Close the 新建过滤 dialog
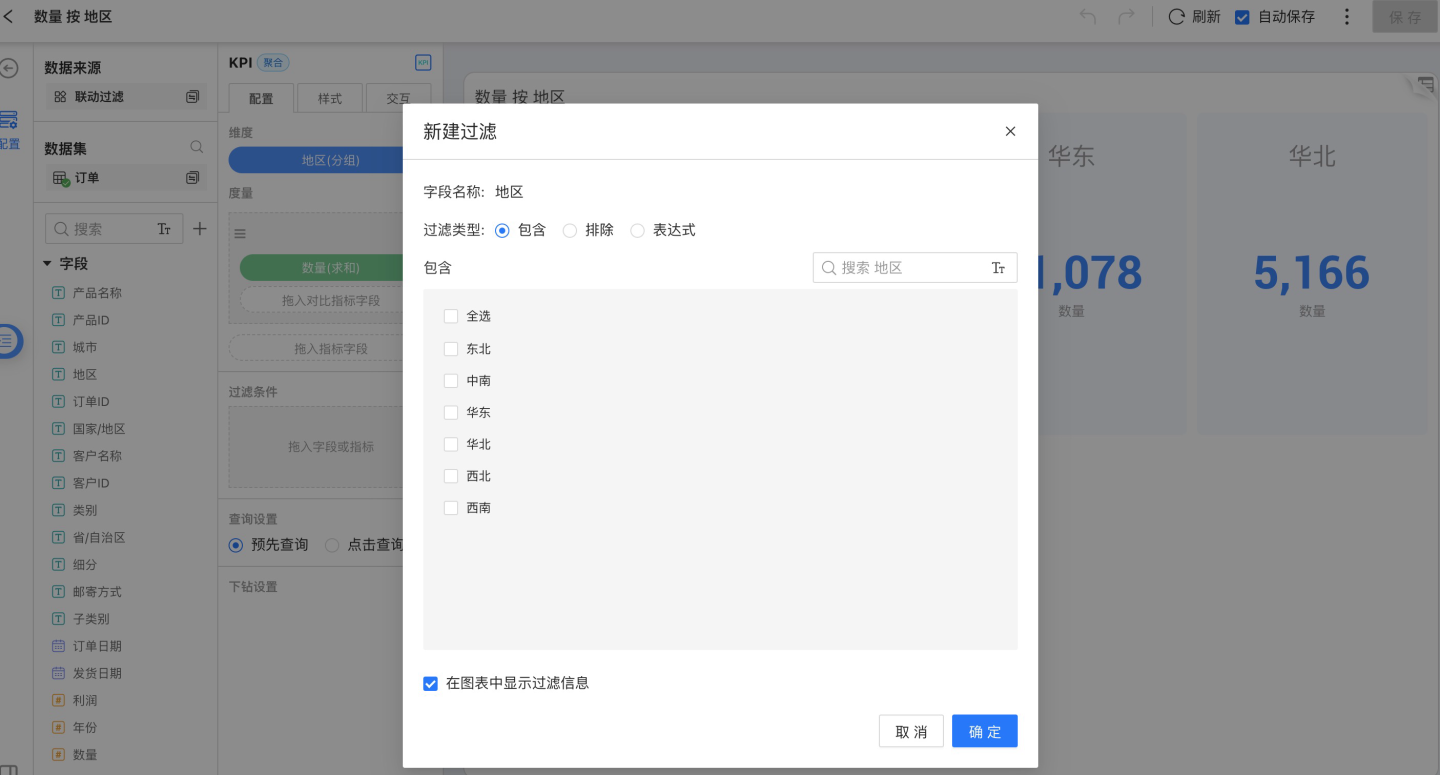This screenshot has height=775, width=1440. tap(1010, 131)
